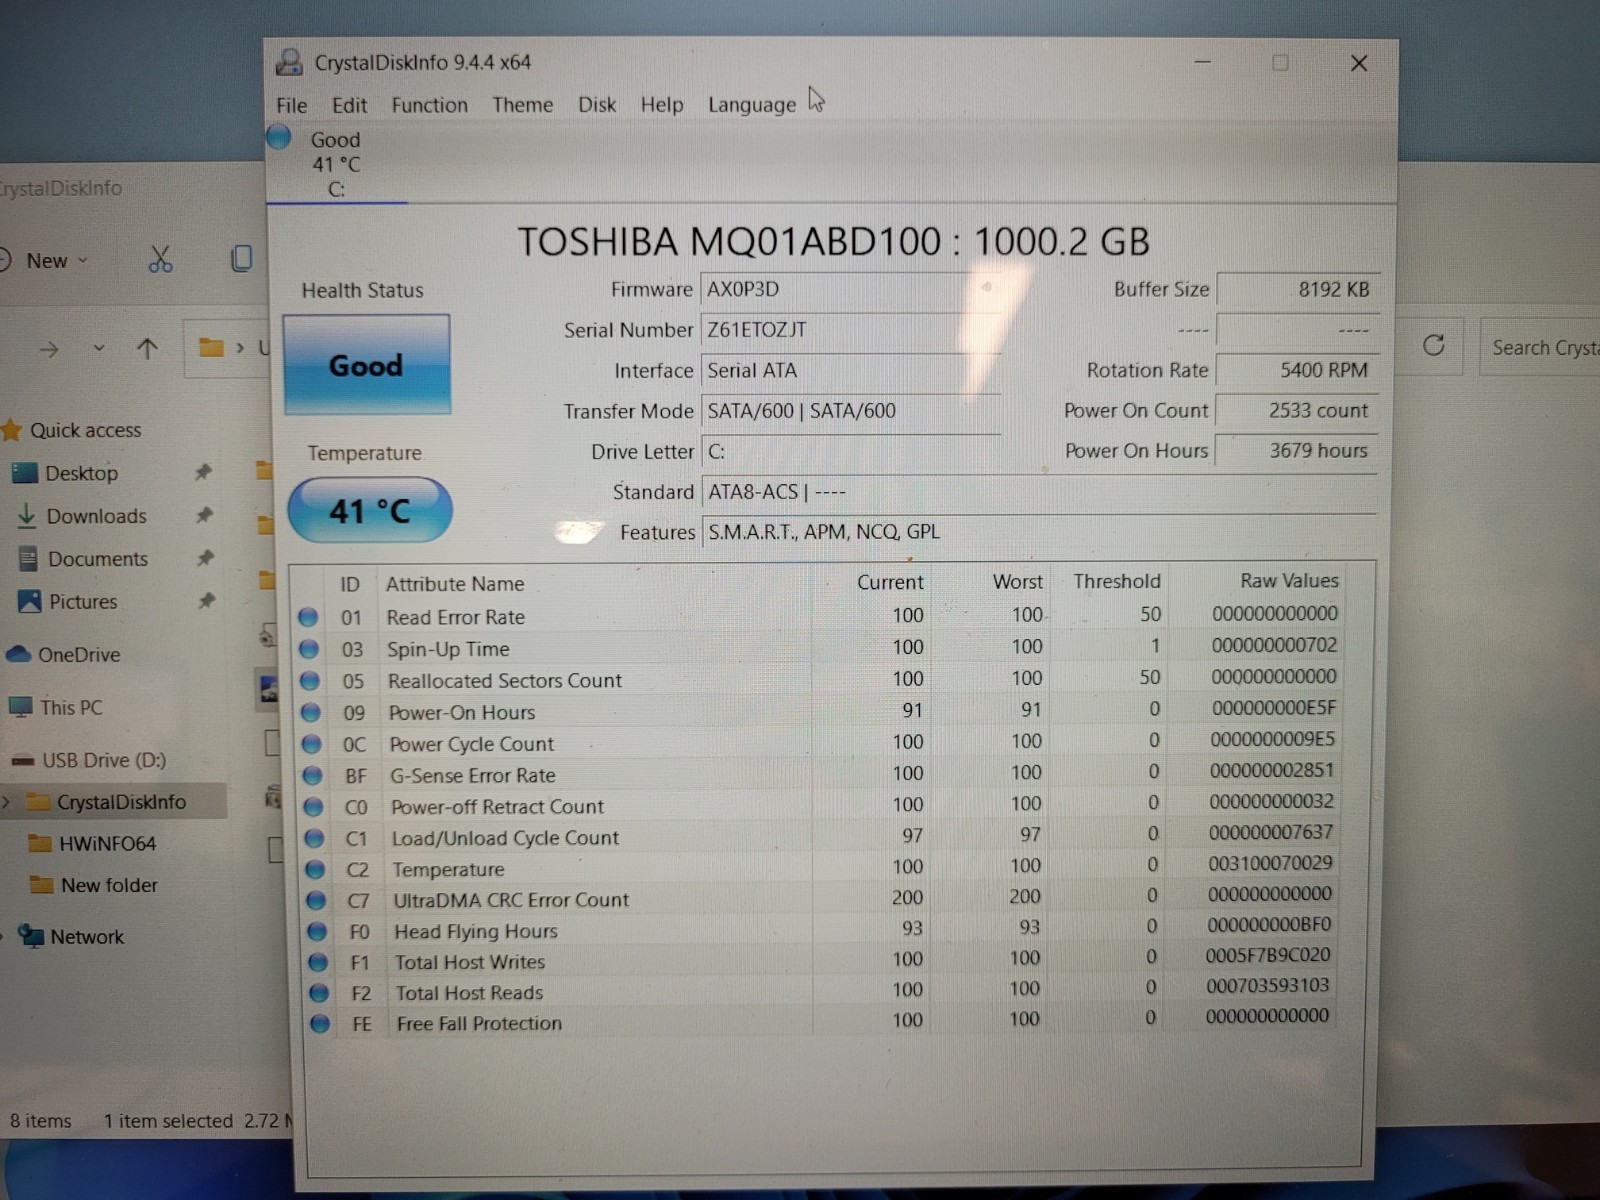This screenshot has width=1600, height=1200.
Task: Open the Disk menu
Action: (x=597, y=105)
